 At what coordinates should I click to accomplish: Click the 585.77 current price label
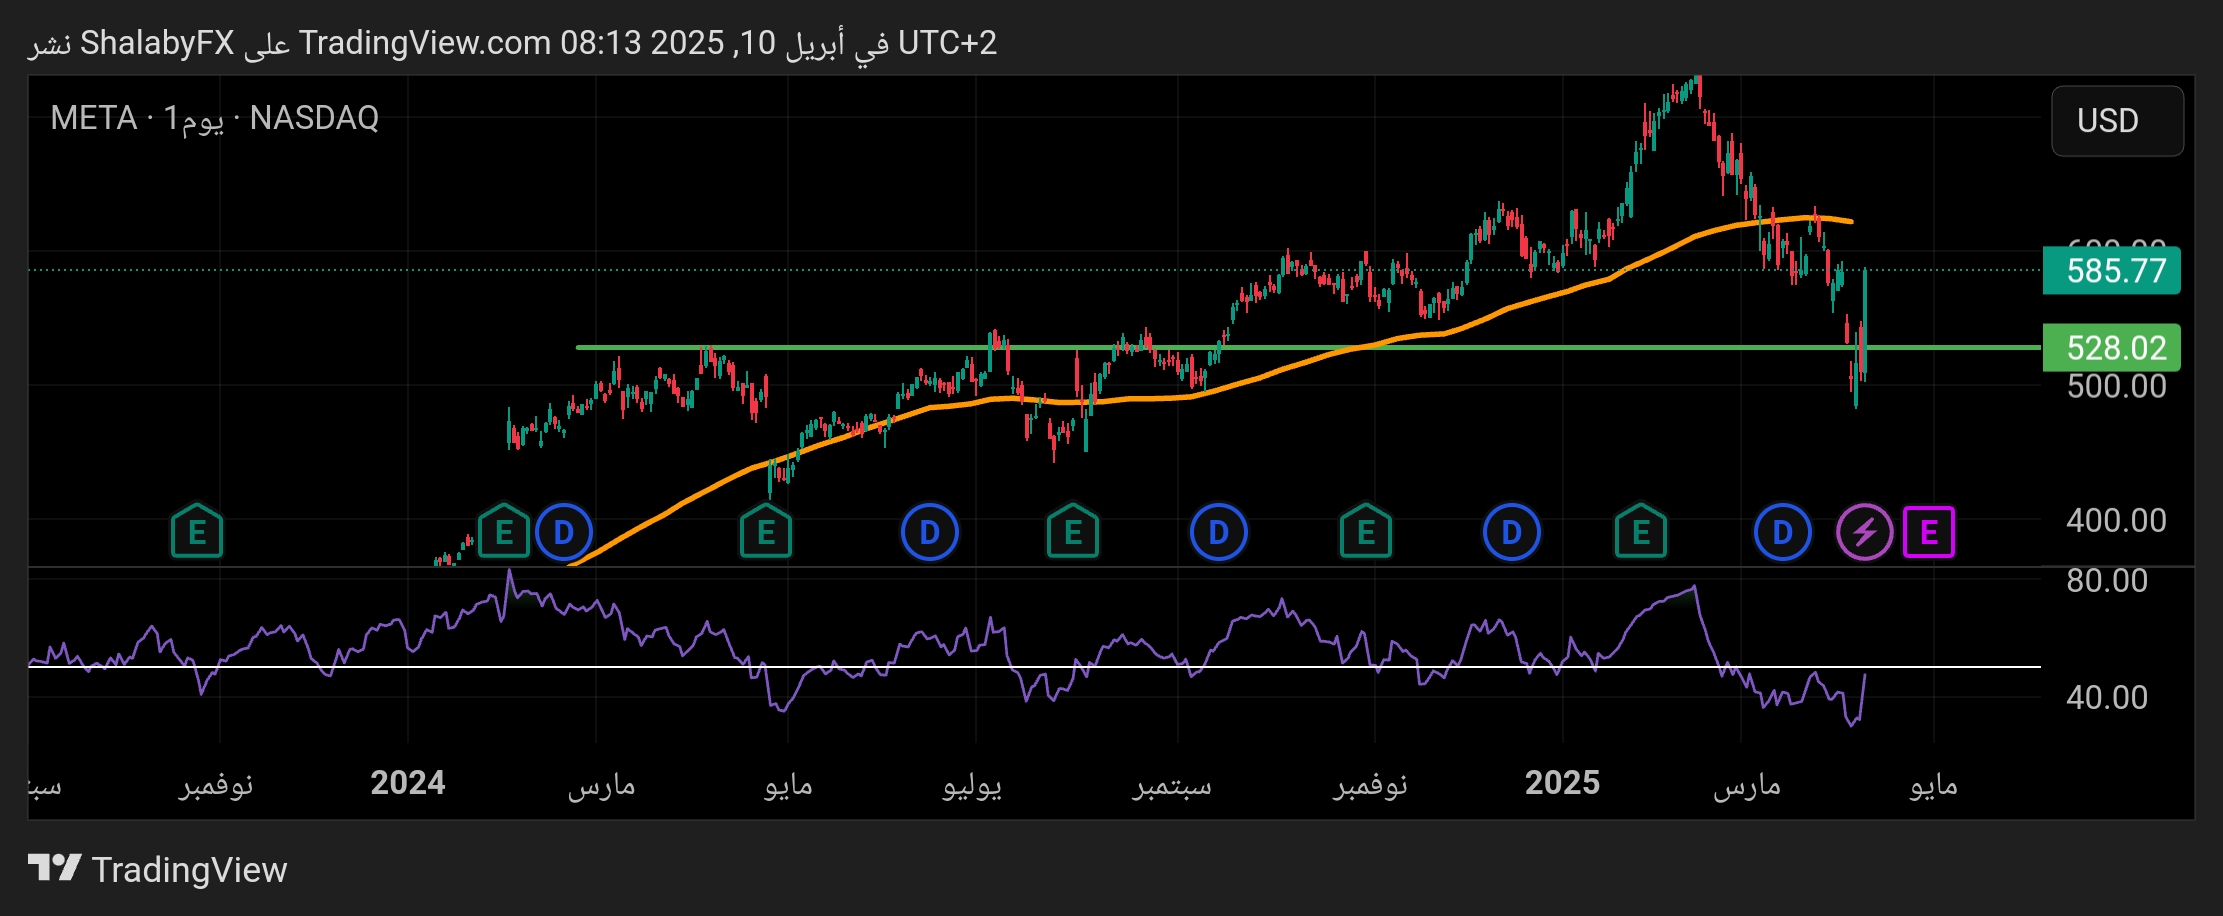point(2112,270)
